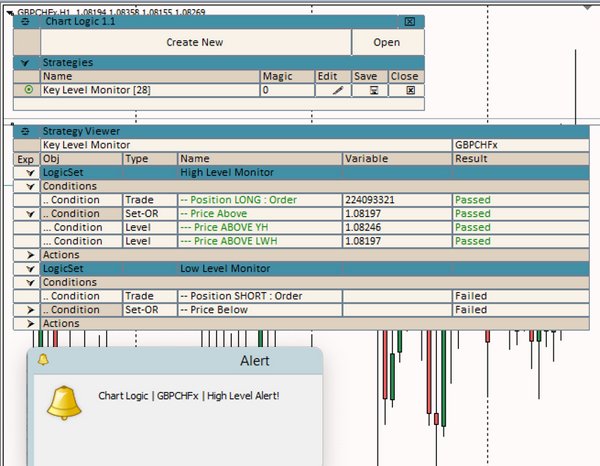Collapse the High Level Monitor LogicSet
Screen dimensions: 600x466
(30, 173)
